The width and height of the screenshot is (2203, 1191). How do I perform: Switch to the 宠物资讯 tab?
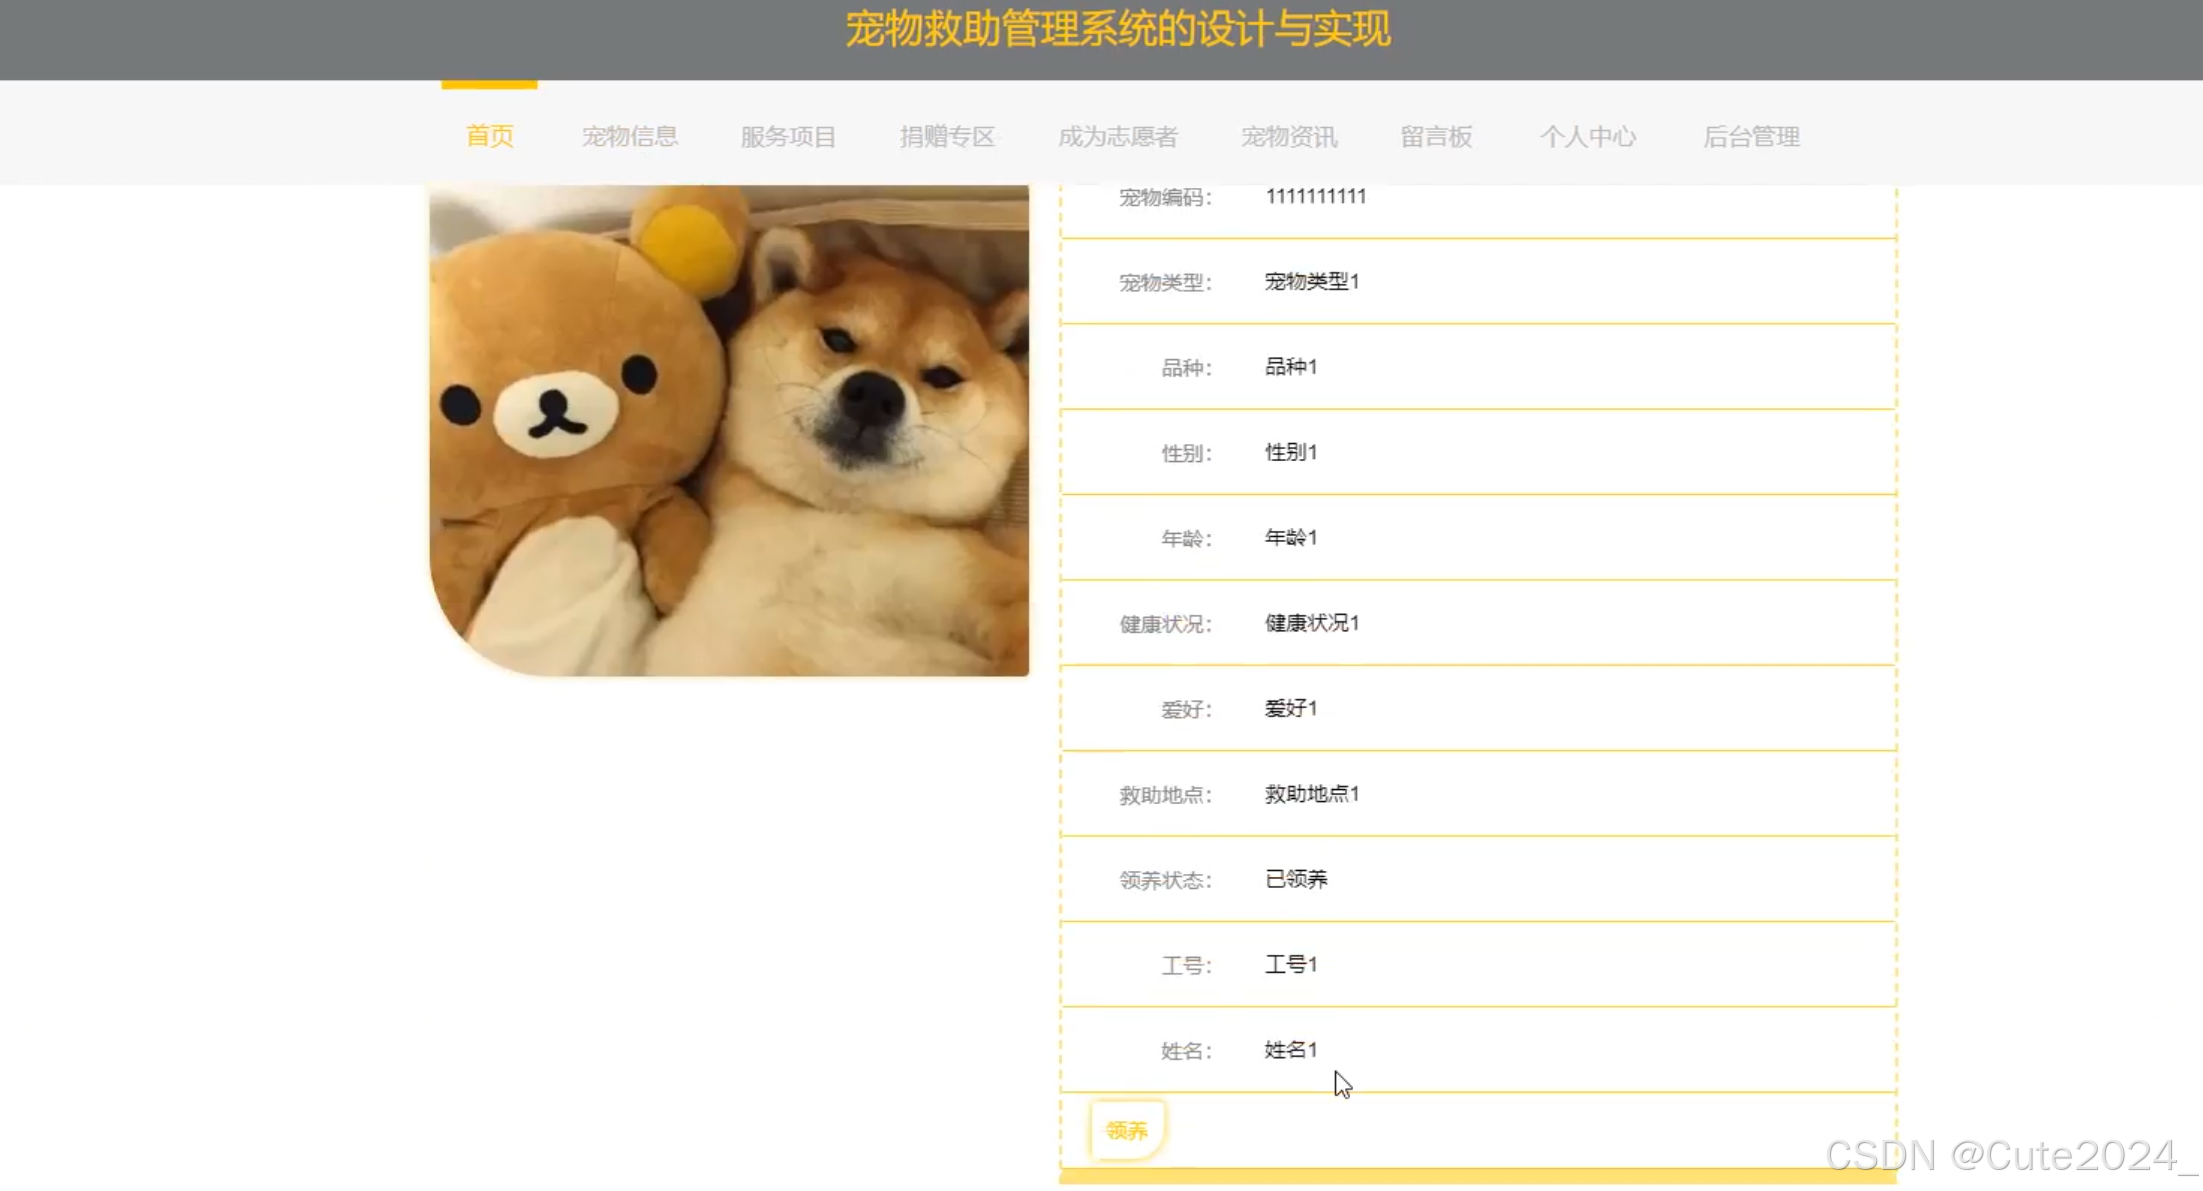click(1289, 136)
